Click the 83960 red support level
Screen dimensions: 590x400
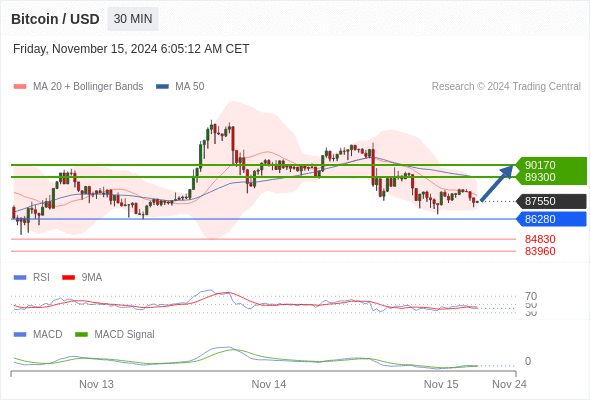click(x=540, y=251)
